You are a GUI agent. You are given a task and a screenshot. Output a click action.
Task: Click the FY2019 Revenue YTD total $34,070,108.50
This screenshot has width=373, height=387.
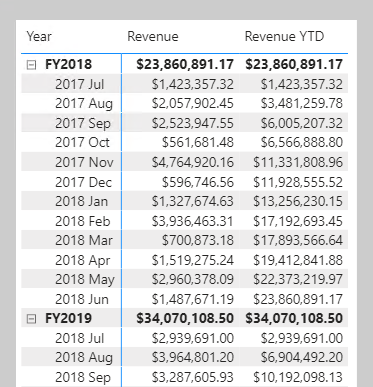(x=294, y=318)
